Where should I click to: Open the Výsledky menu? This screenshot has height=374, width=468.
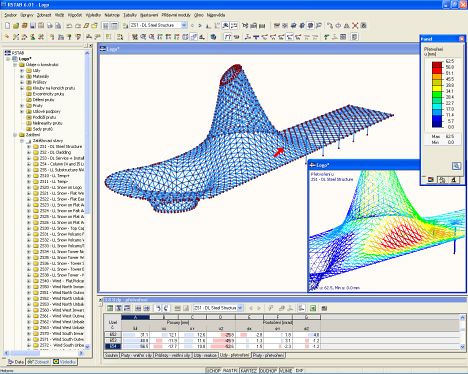click(93, 15)
